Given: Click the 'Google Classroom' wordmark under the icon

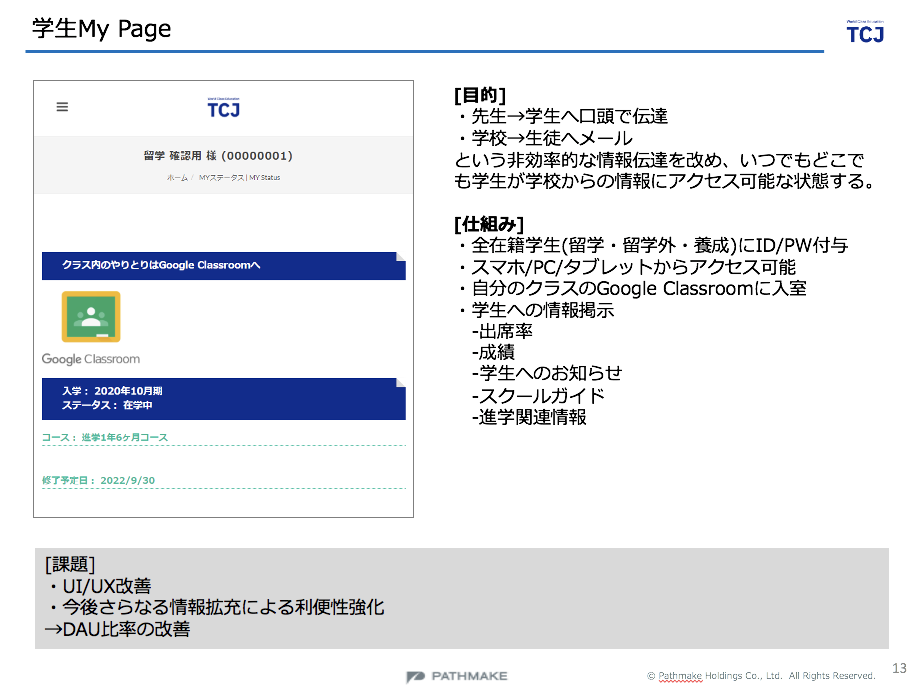Looking at the screenshot, I should pos(91,359).
